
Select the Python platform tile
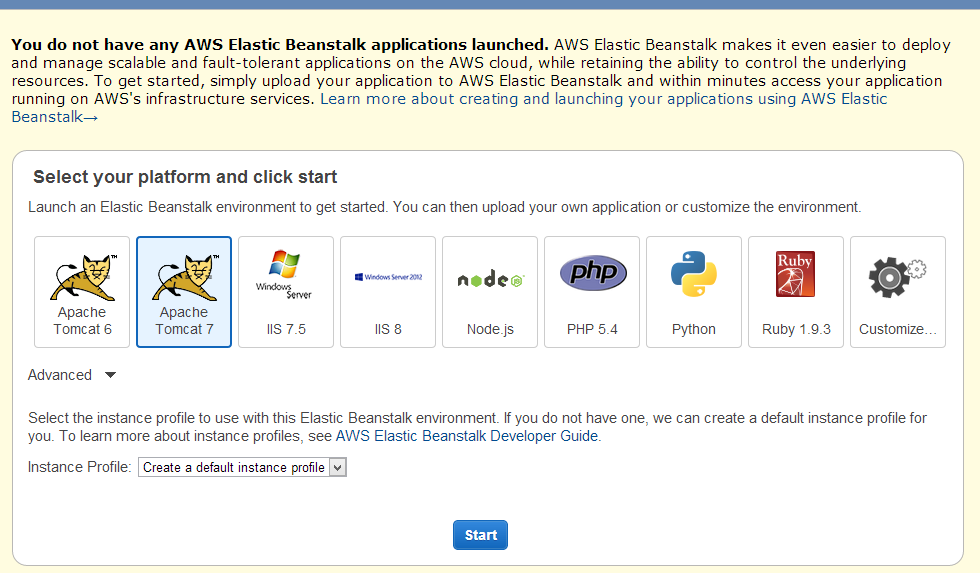pyautogui.click(x=693, y=292)
